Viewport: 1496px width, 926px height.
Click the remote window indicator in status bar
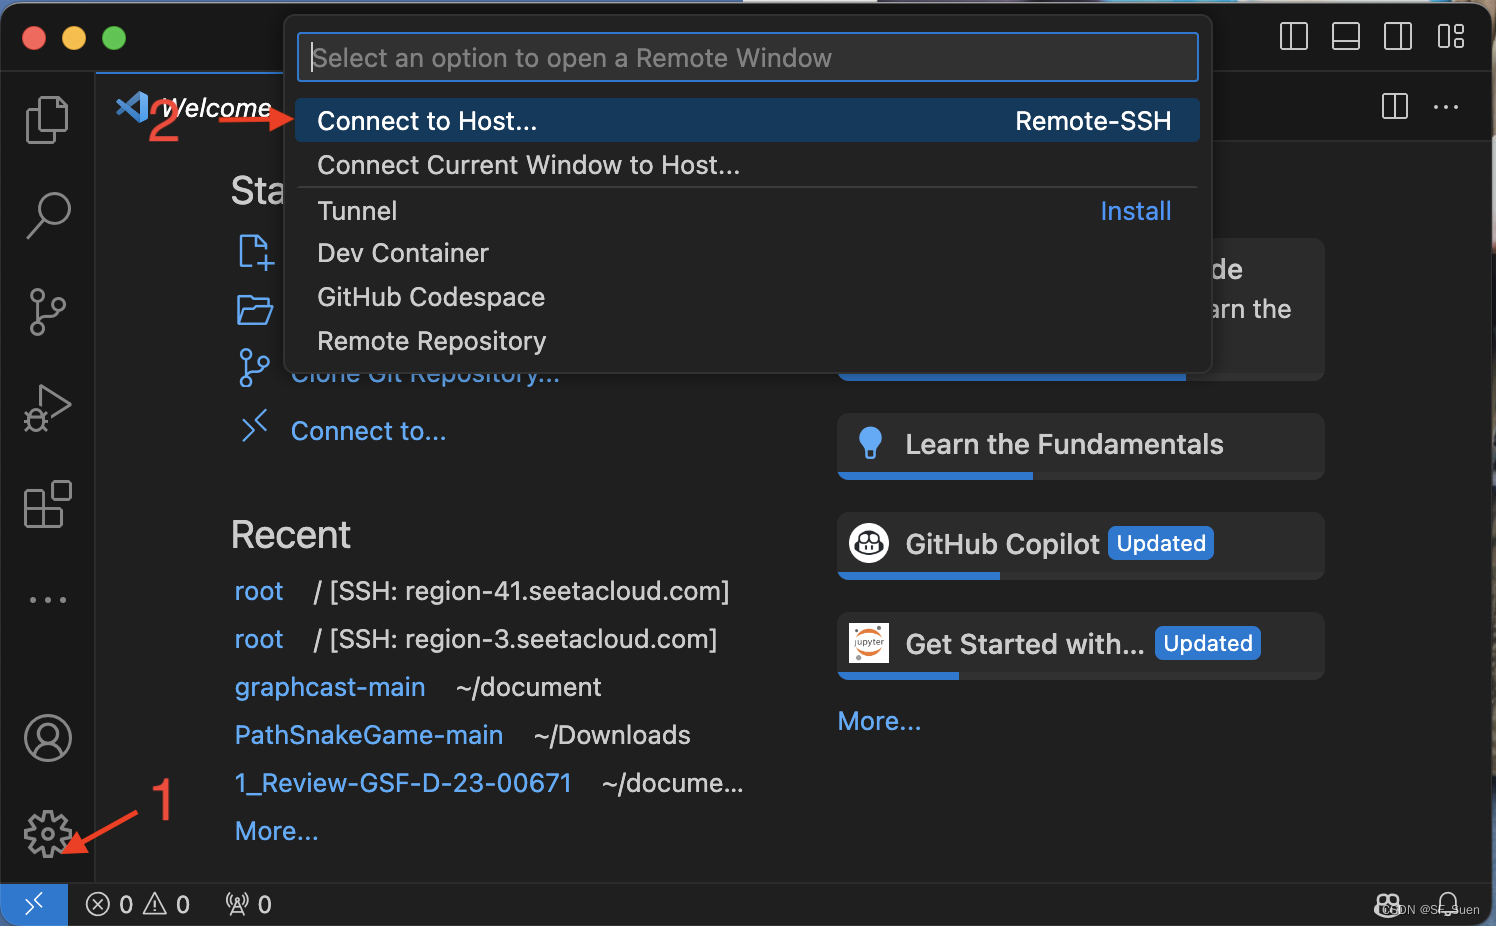34,904
